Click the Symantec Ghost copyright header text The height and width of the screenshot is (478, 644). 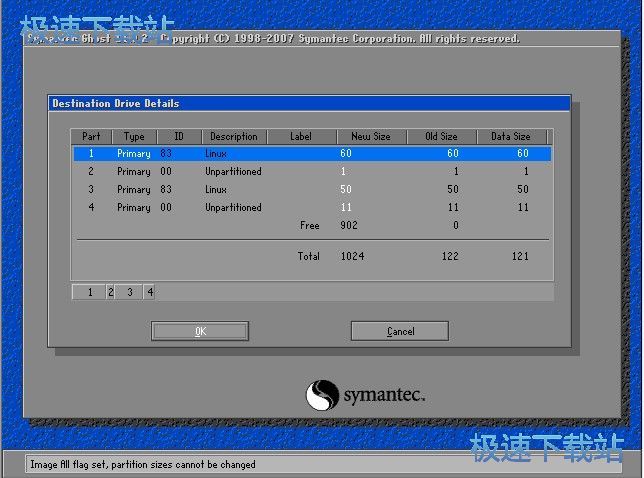[x=273, y=39]
